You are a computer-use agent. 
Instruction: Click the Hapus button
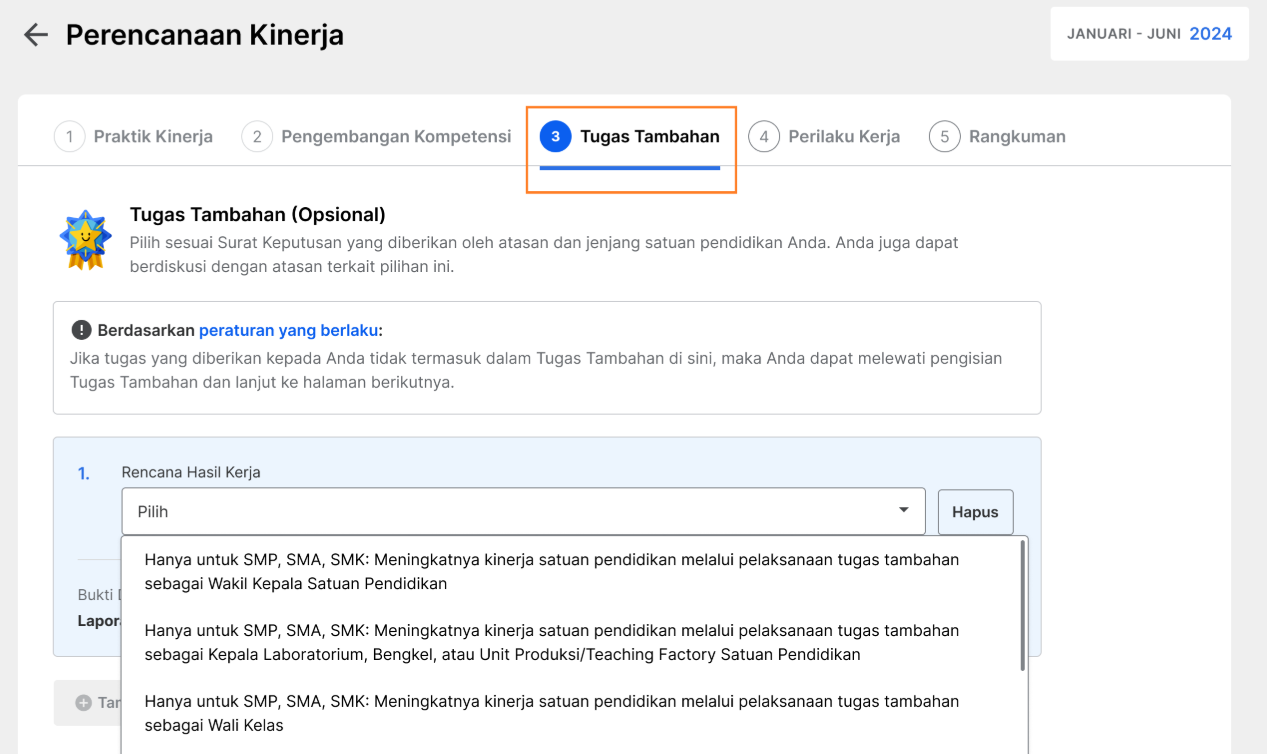(x=975, y=512)
